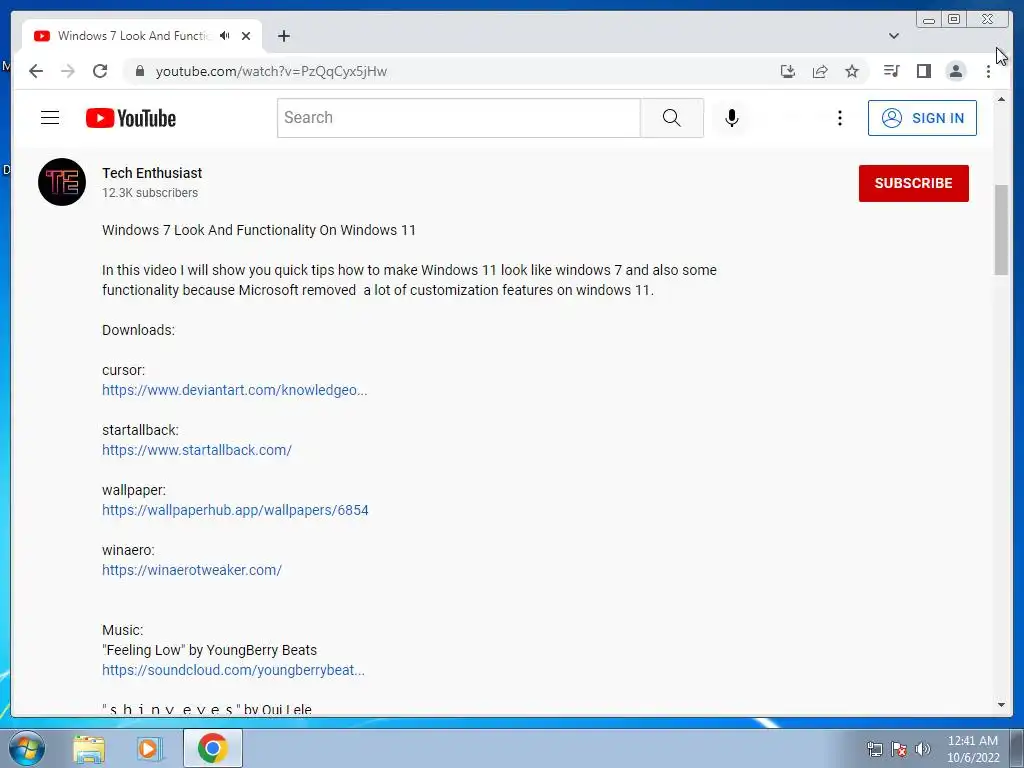Expand the tab search chevron

[x=894, y=36]
